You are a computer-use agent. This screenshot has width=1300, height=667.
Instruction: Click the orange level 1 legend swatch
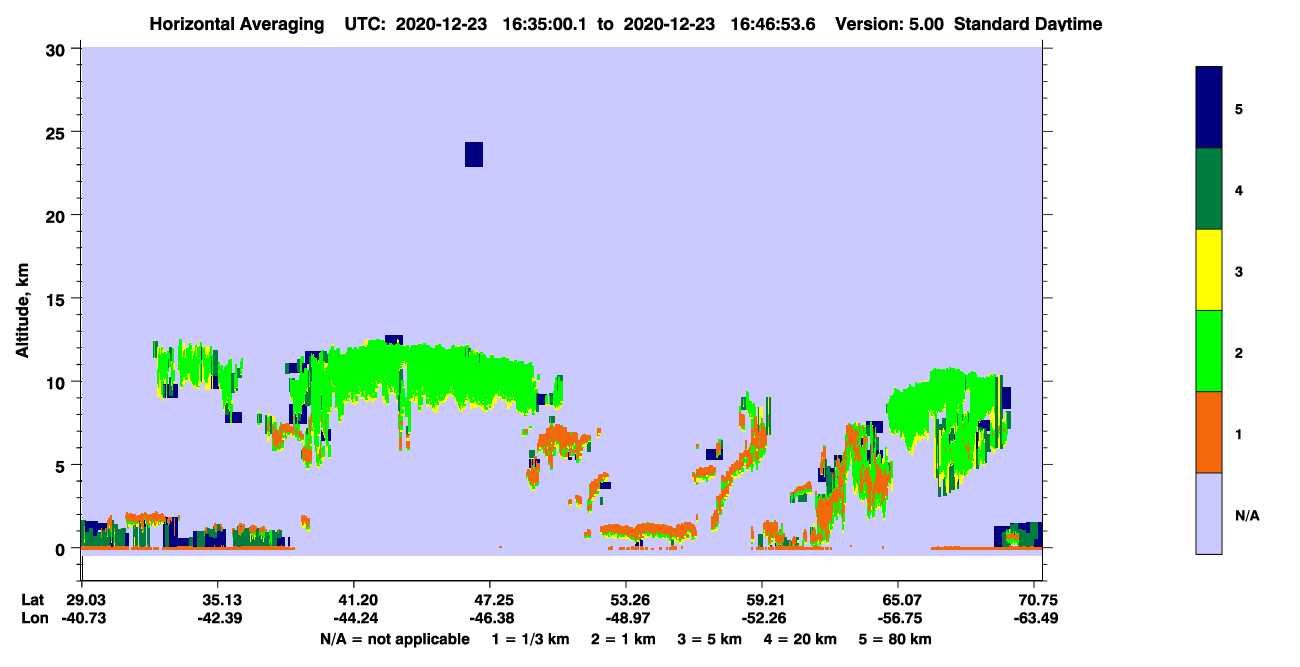point(1209,432)
